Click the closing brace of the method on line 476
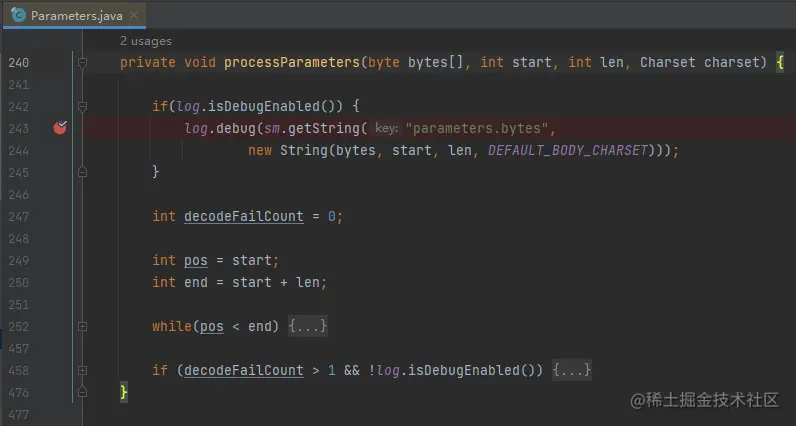 tap(124, 392)
